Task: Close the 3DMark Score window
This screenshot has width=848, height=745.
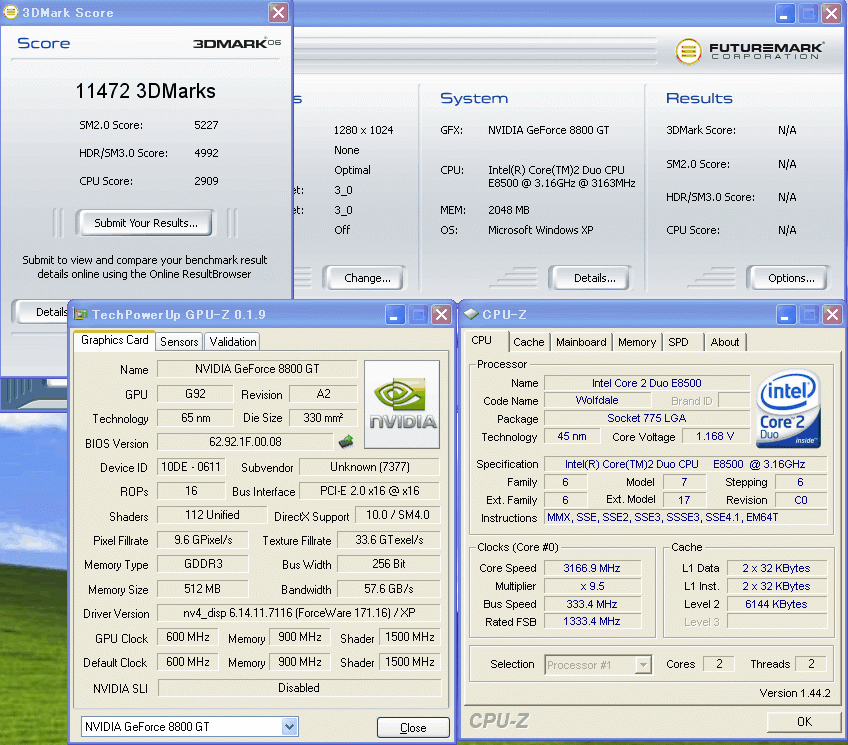Action: [x=278, y=13]
